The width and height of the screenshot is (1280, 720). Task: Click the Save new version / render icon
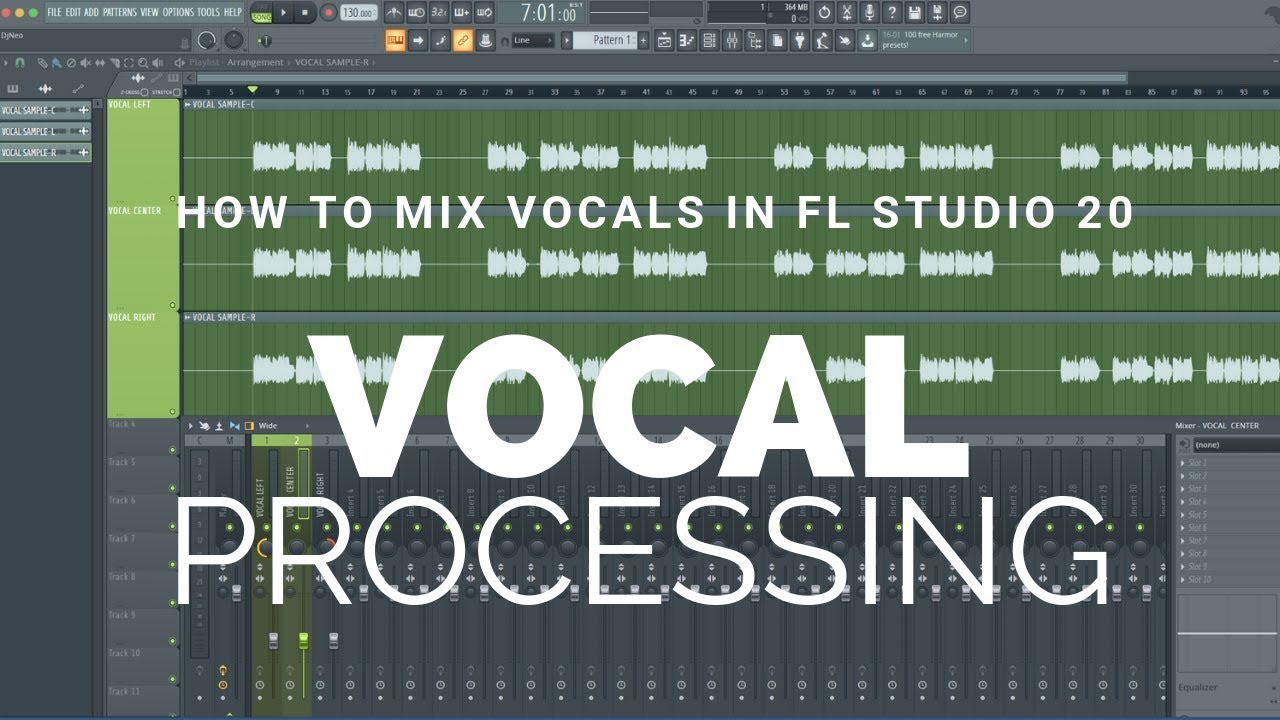point(938,13)
